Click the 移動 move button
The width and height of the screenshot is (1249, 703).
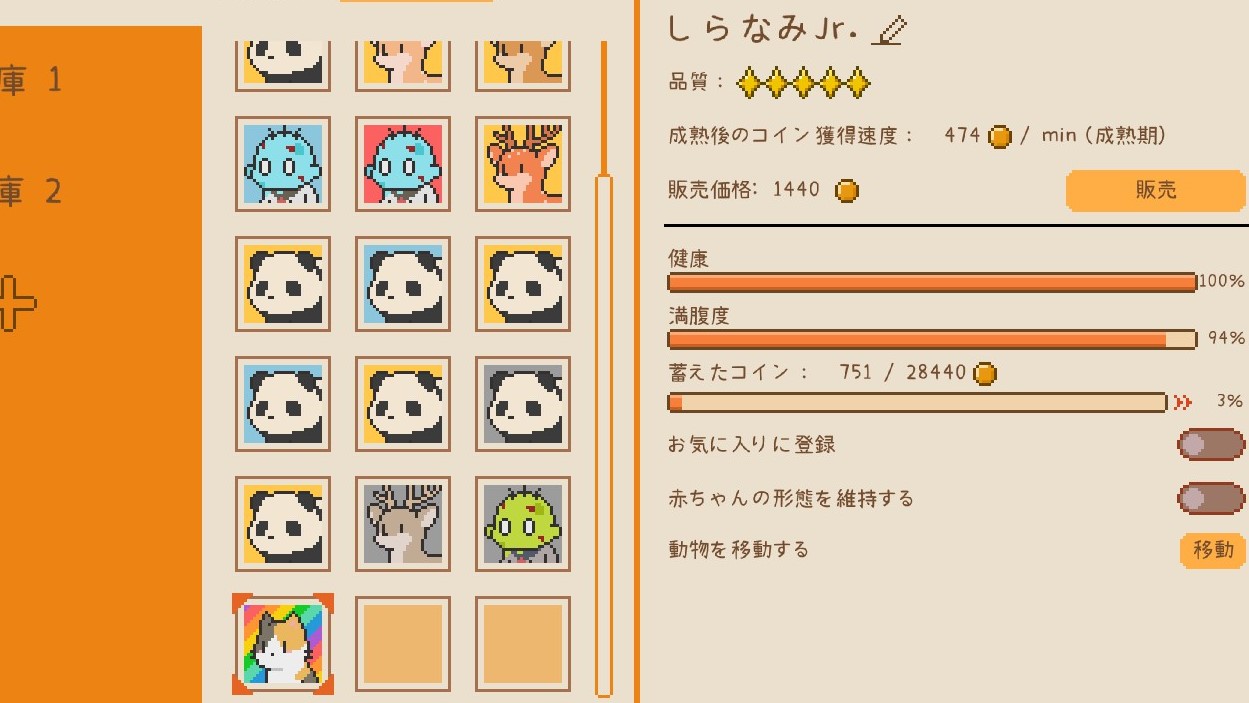pyautogui.click(x=1213, y=550)
